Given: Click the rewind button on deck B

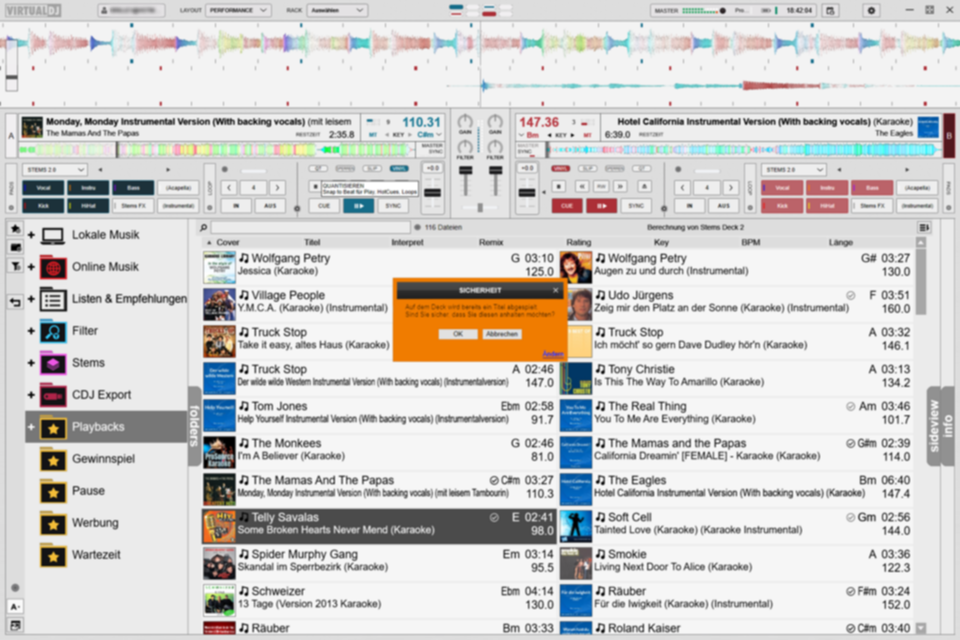Looking at the screenshot, I should pyautogui.click(x=582, y=186).
